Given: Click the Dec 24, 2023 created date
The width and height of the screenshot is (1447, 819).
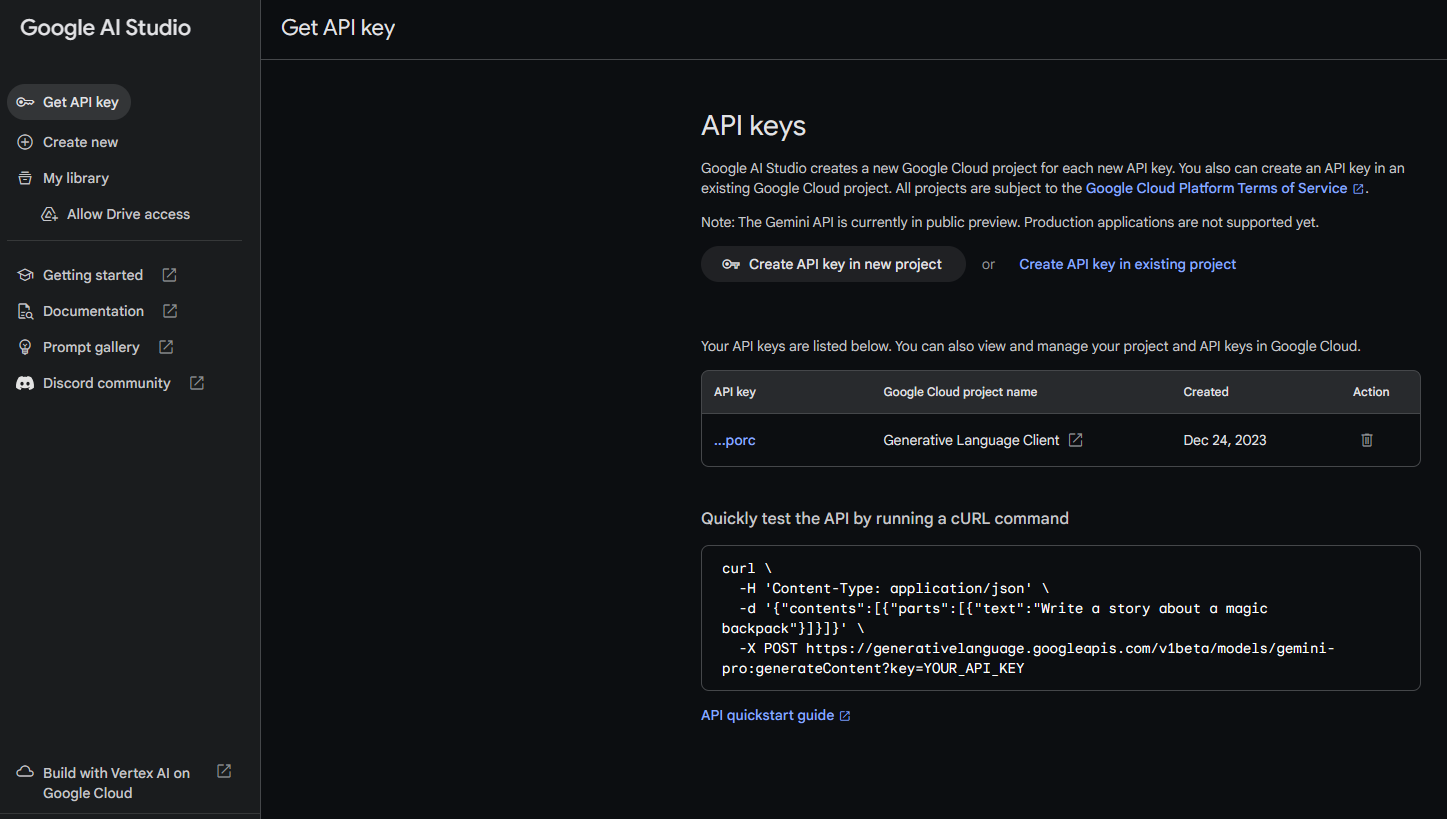Looking at the screenshot, I should pos(1224,440).
